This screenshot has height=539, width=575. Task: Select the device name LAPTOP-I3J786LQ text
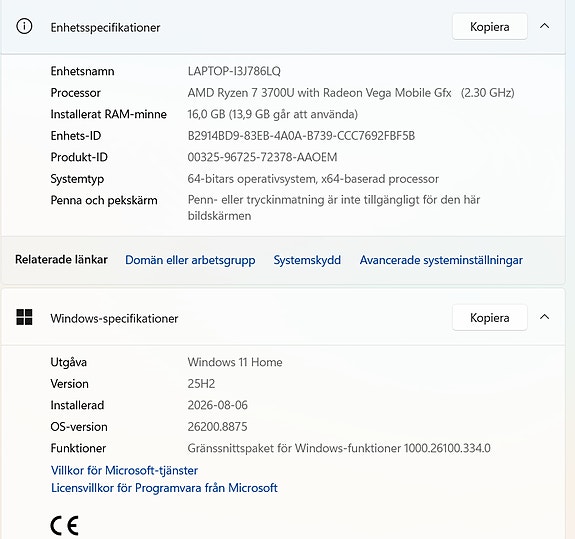click(x=234, y=71)
